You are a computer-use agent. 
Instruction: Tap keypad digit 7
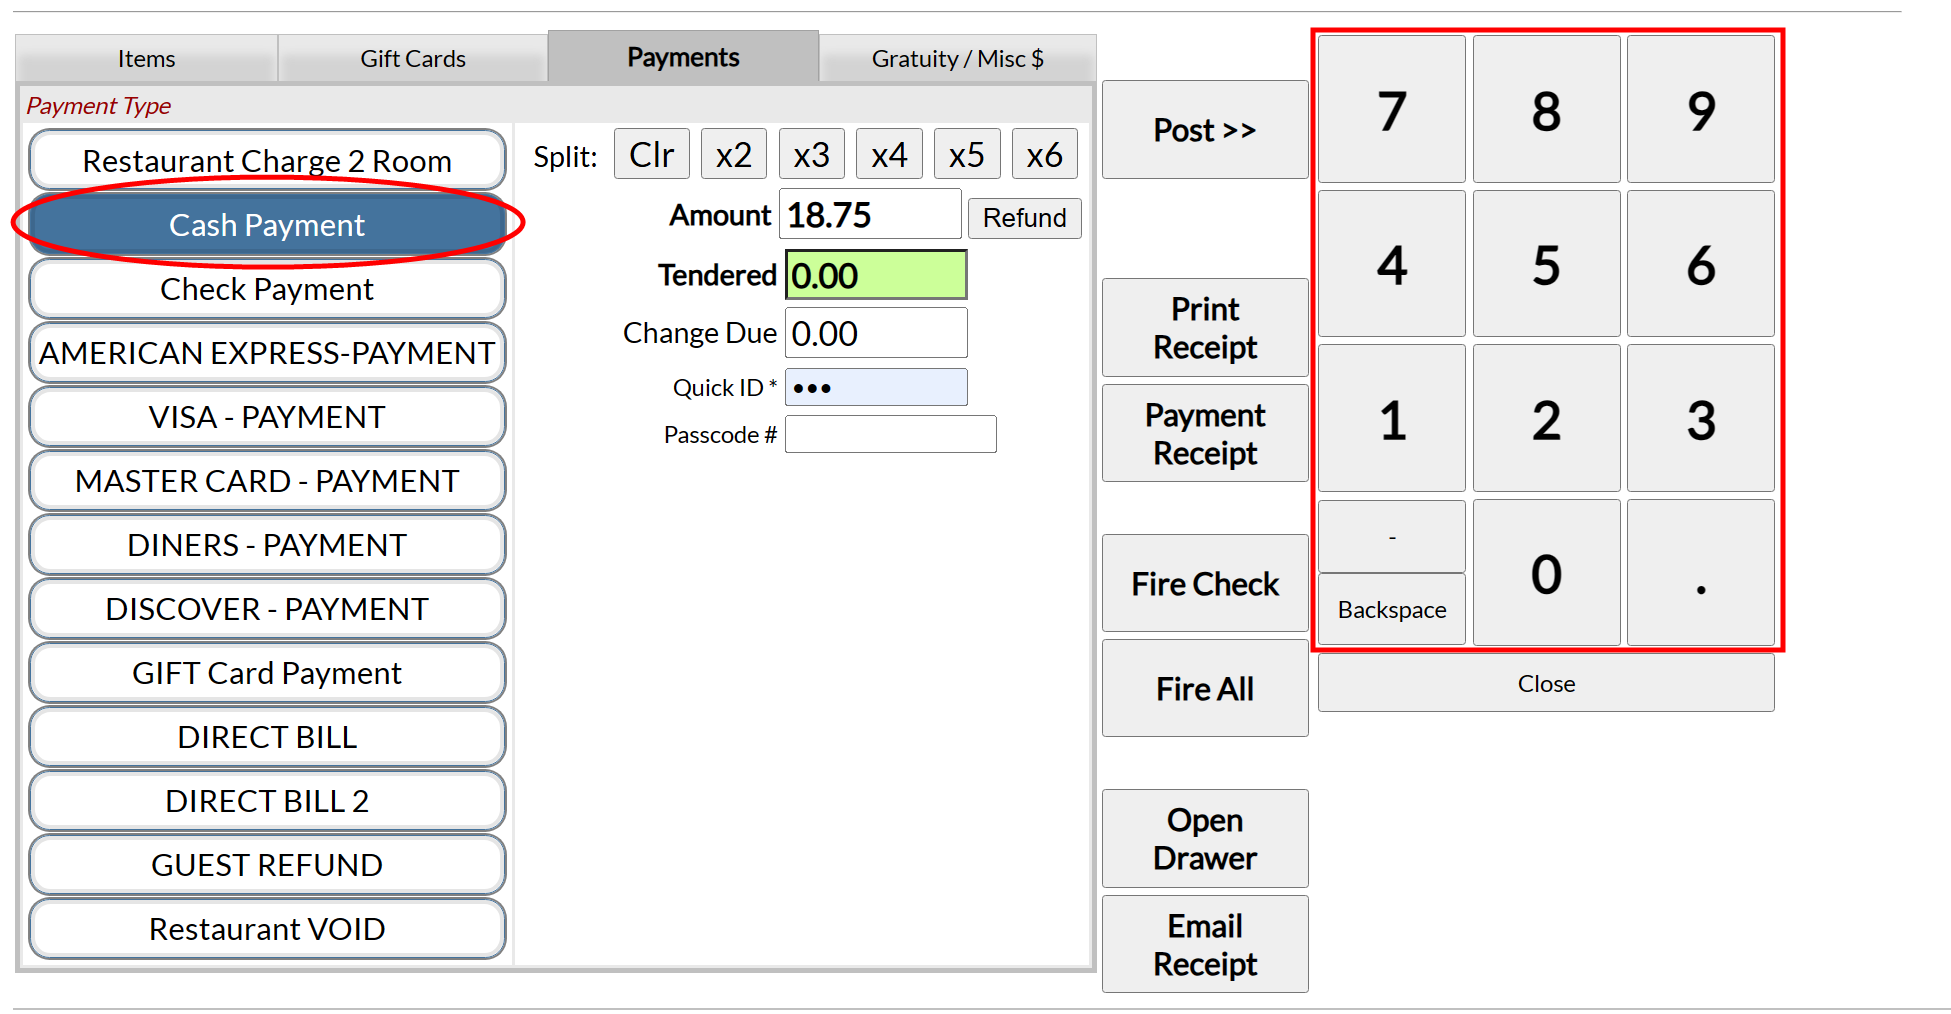(1392, 109)
